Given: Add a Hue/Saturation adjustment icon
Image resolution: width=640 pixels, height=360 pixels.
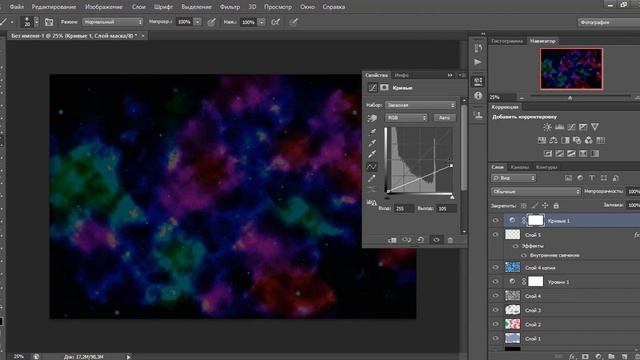Looking at the screenshot, I should click(542, 140).
